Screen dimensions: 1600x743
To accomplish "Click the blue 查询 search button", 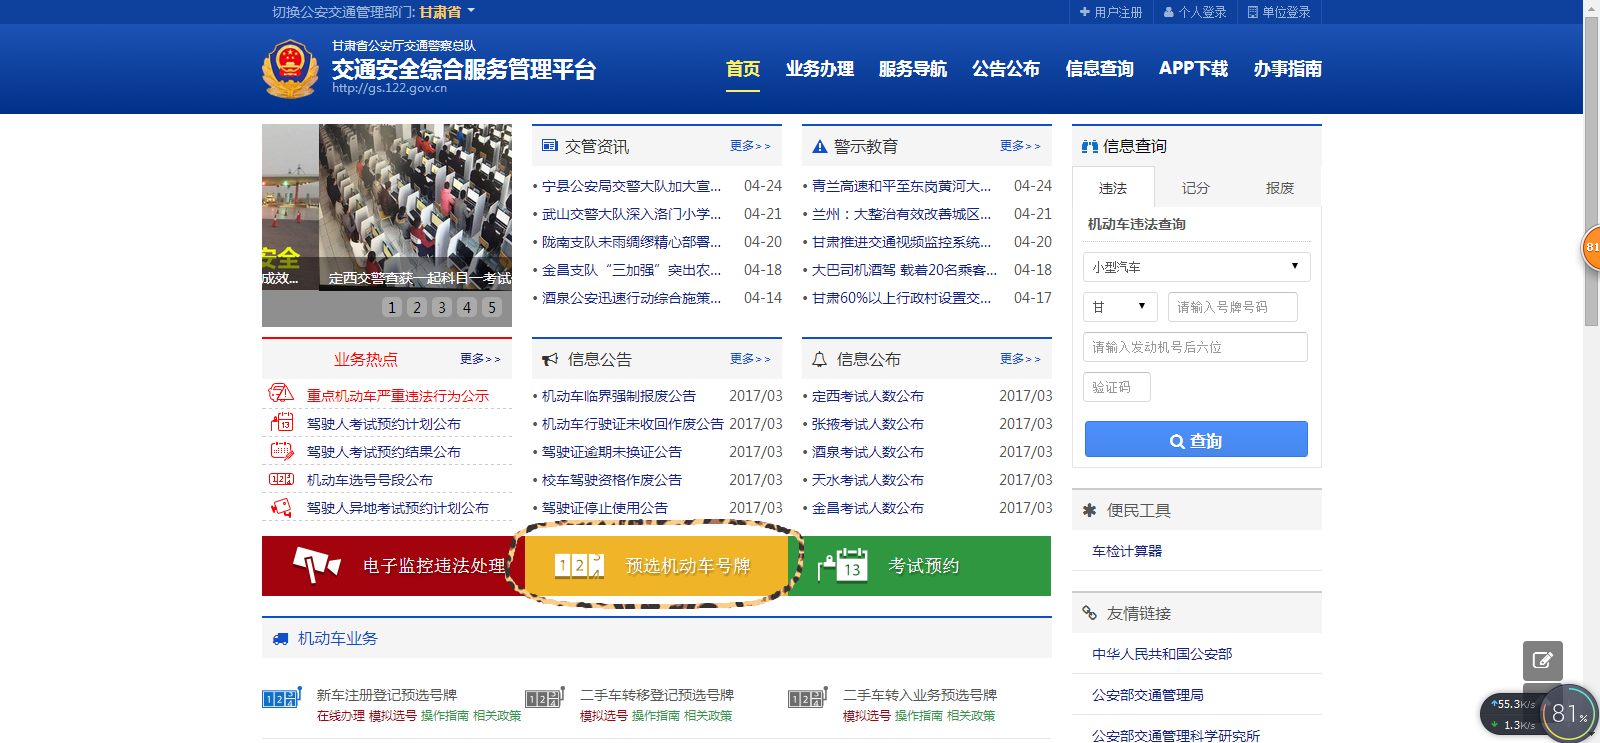I will point(1196,439).
